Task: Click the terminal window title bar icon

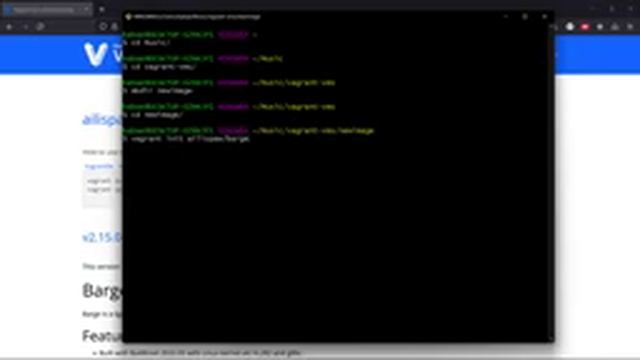Action: click(128, 17)
